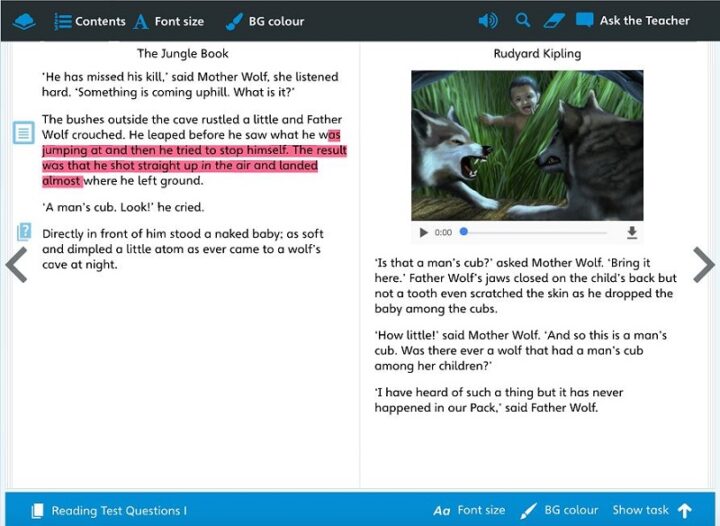The width and height of the screenshot is (720, 526).
Task: Click the author name 'Rudyard Kipling'
Action: tap(537, 54)
